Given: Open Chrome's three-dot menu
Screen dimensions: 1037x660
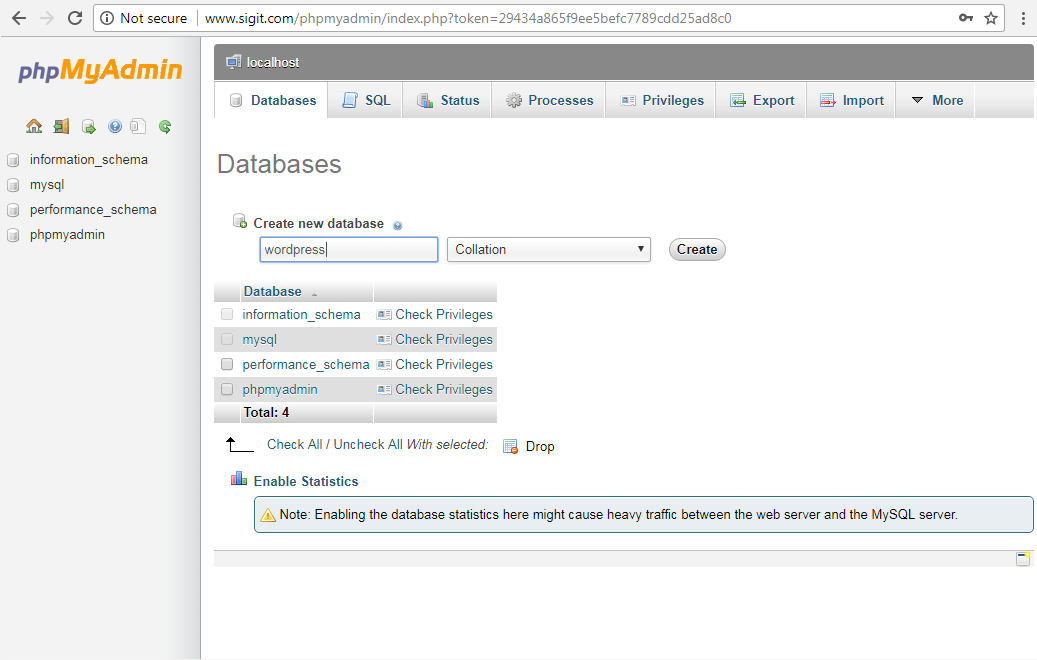Looking at the screenshot, I should [1023, 18].
